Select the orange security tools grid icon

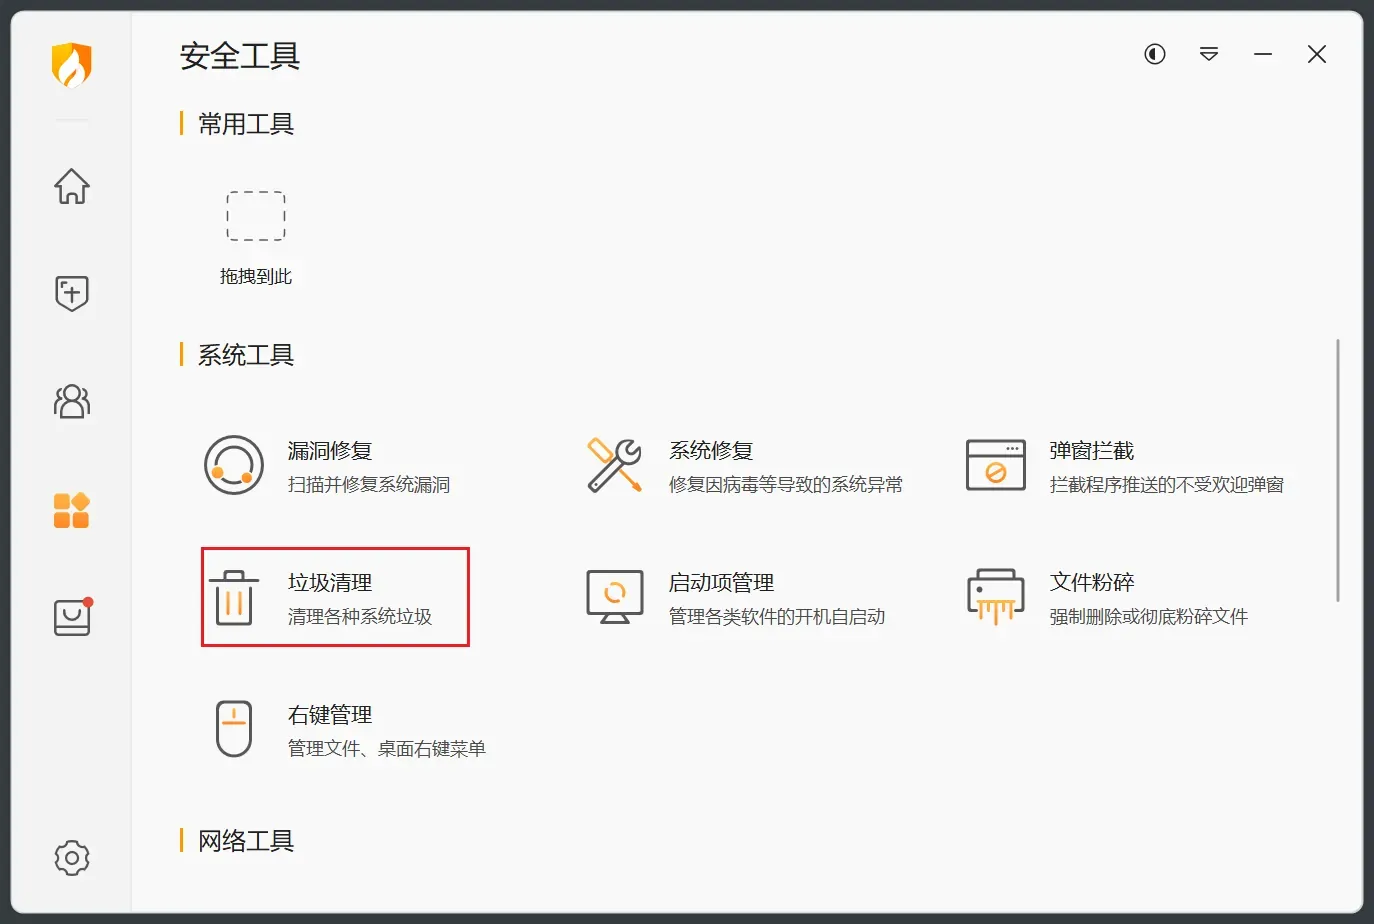point(71,510)
